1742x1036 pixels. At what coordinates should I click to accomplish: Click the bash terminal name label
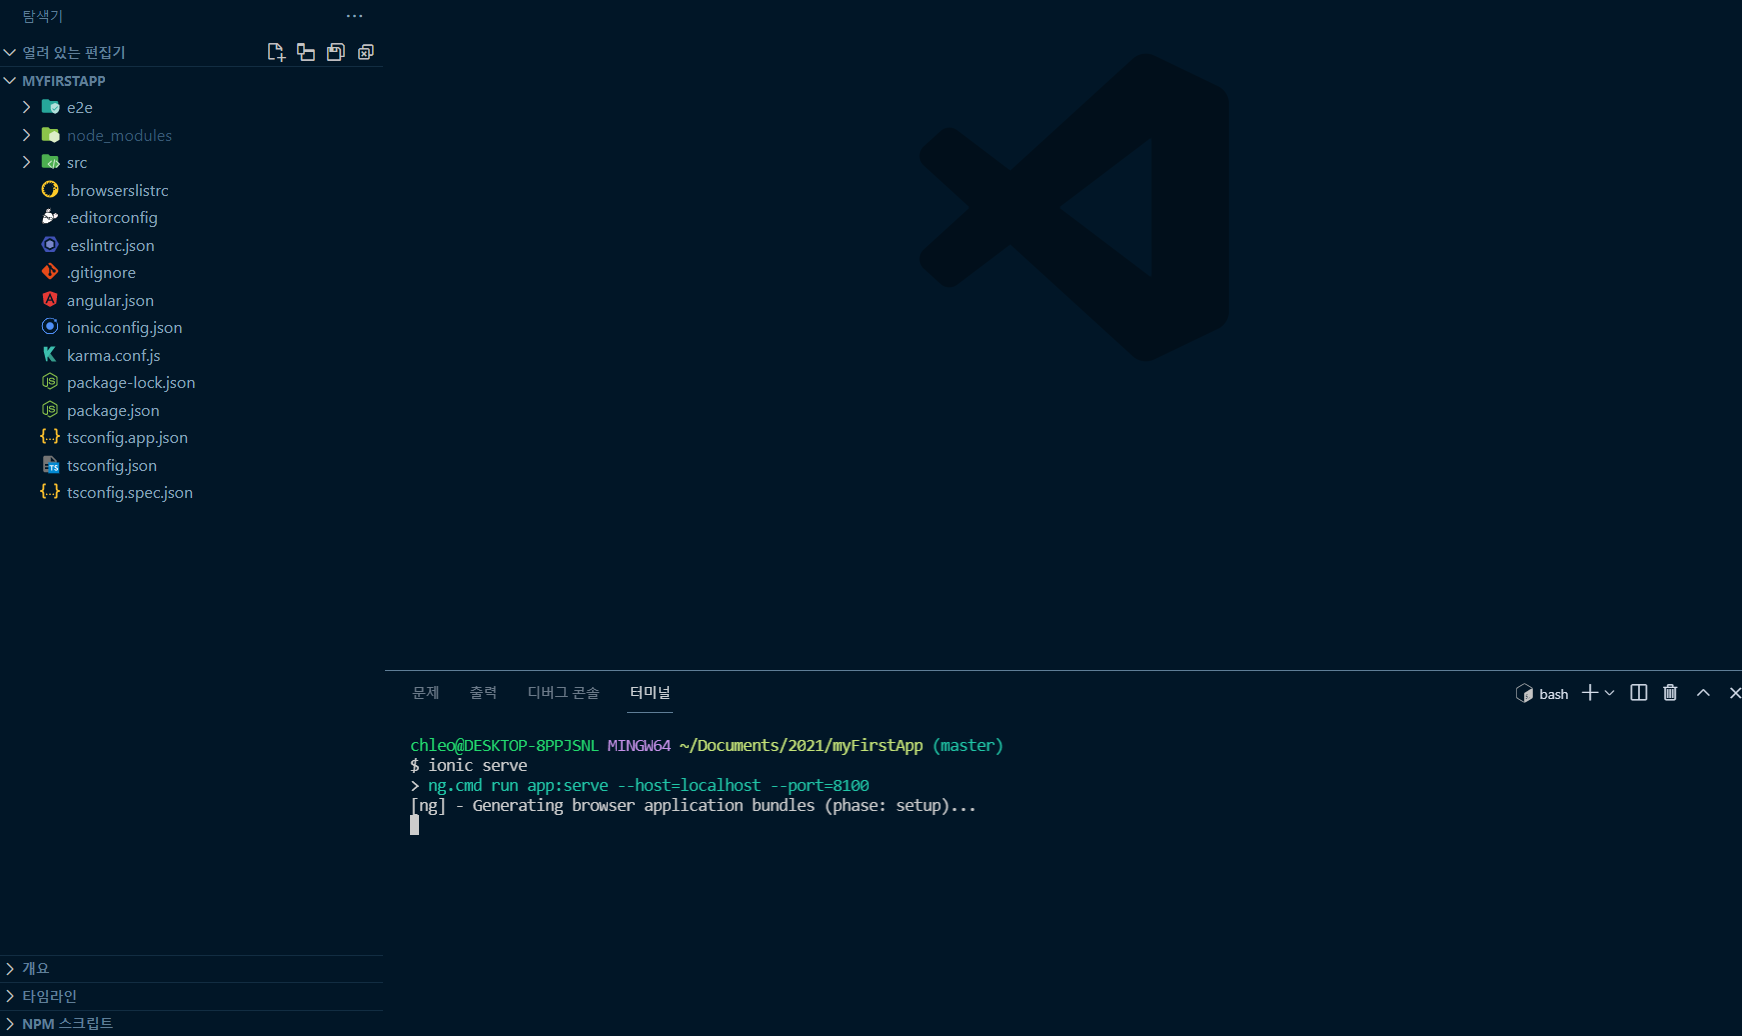pyautogui.click(x=1553, y=694)
